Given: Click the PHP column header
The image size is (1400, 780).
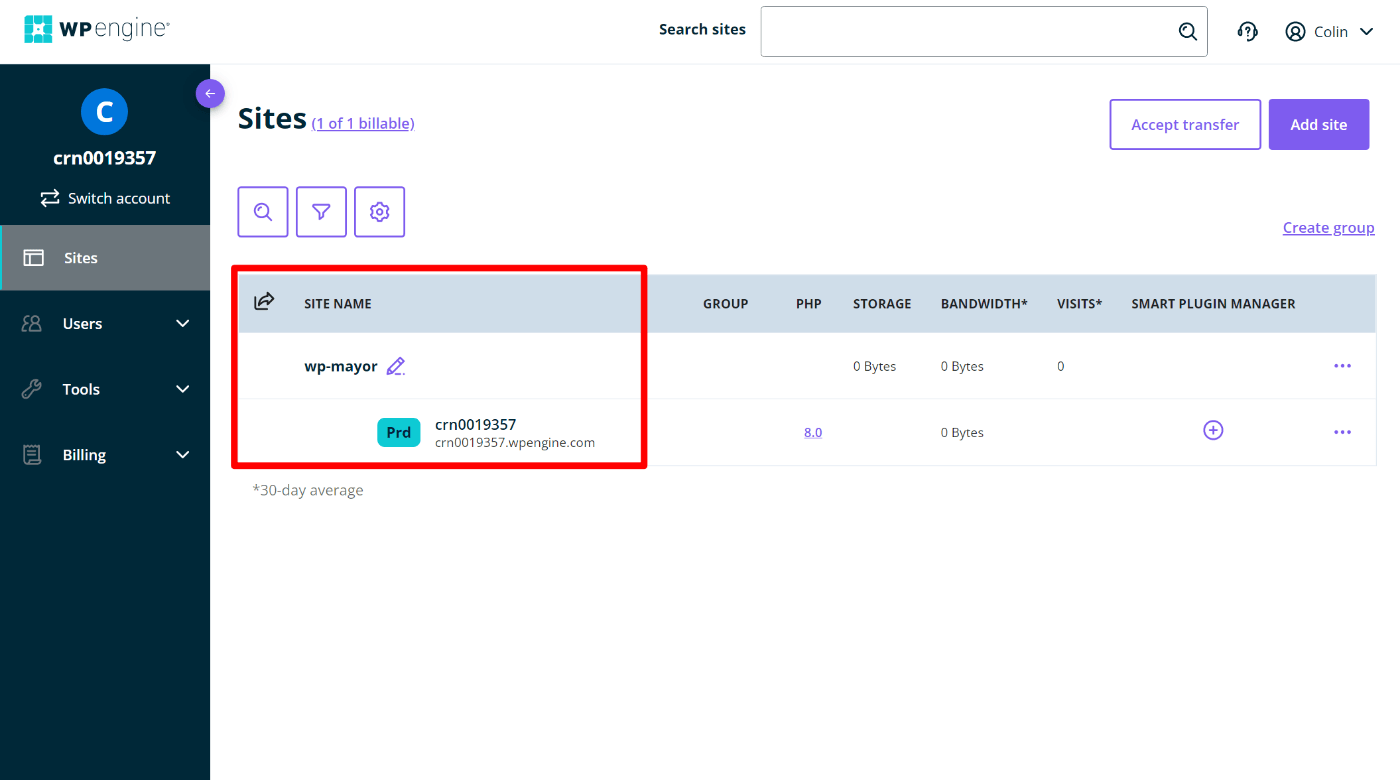Looking at the screenshot, I should click(809, 304).
